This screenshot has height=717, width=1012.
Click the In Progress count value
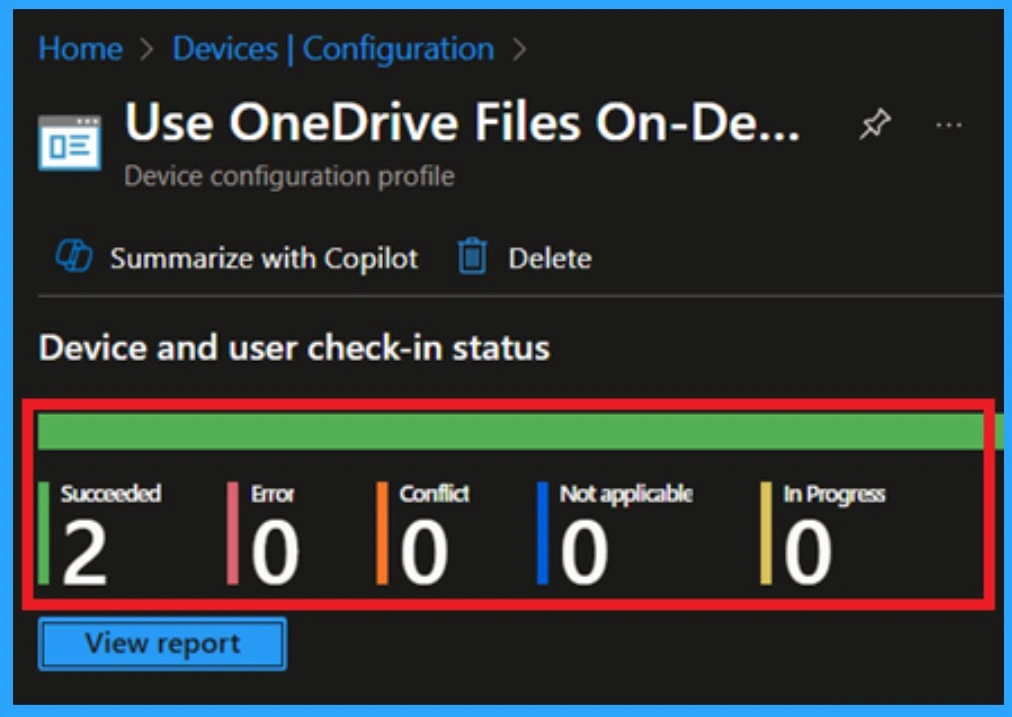pyautogui.click(x=808, y=554)
